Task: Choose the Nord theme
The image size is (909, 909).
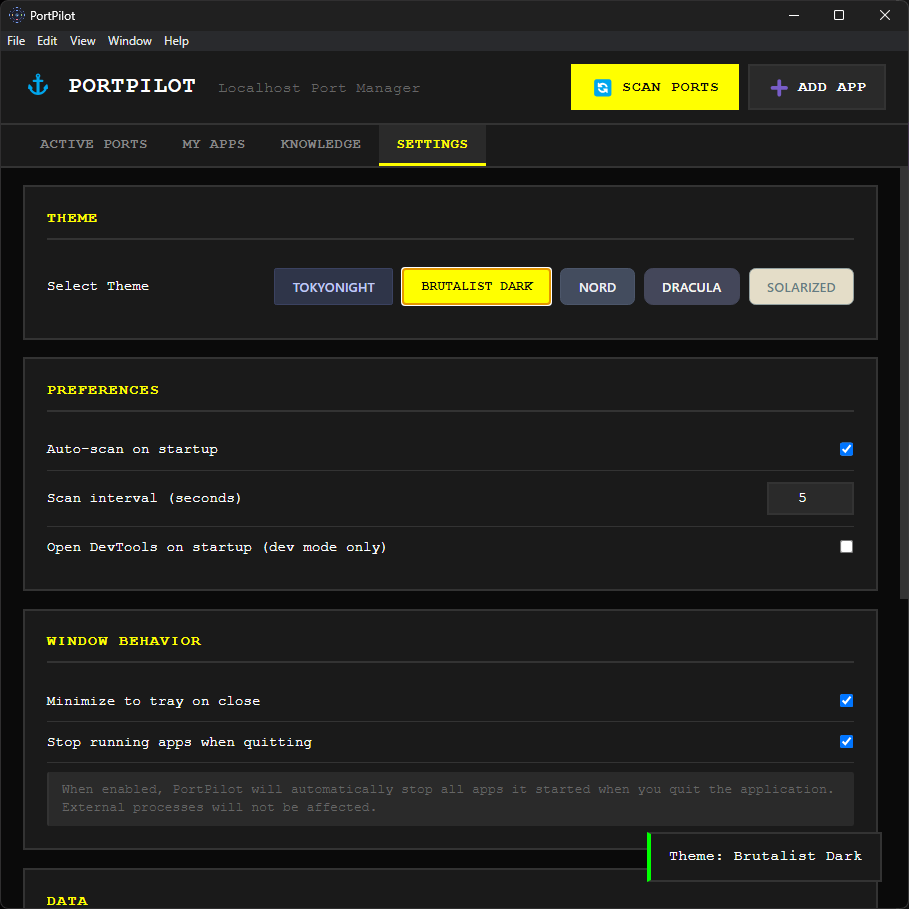Action: click(597, 287)
